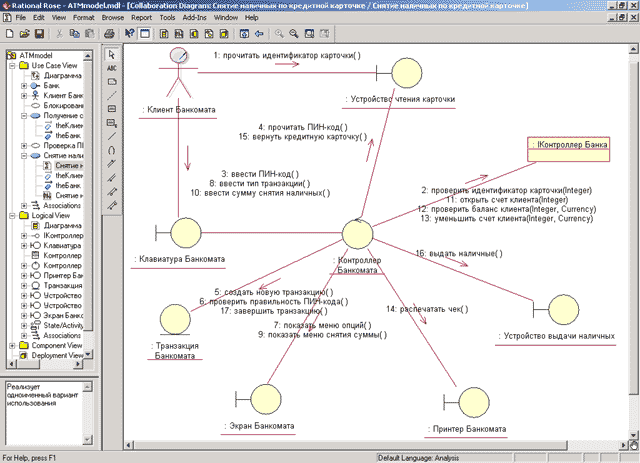
Task: Expand the Associations node under Logical View
Action: [x=24, y=335]
